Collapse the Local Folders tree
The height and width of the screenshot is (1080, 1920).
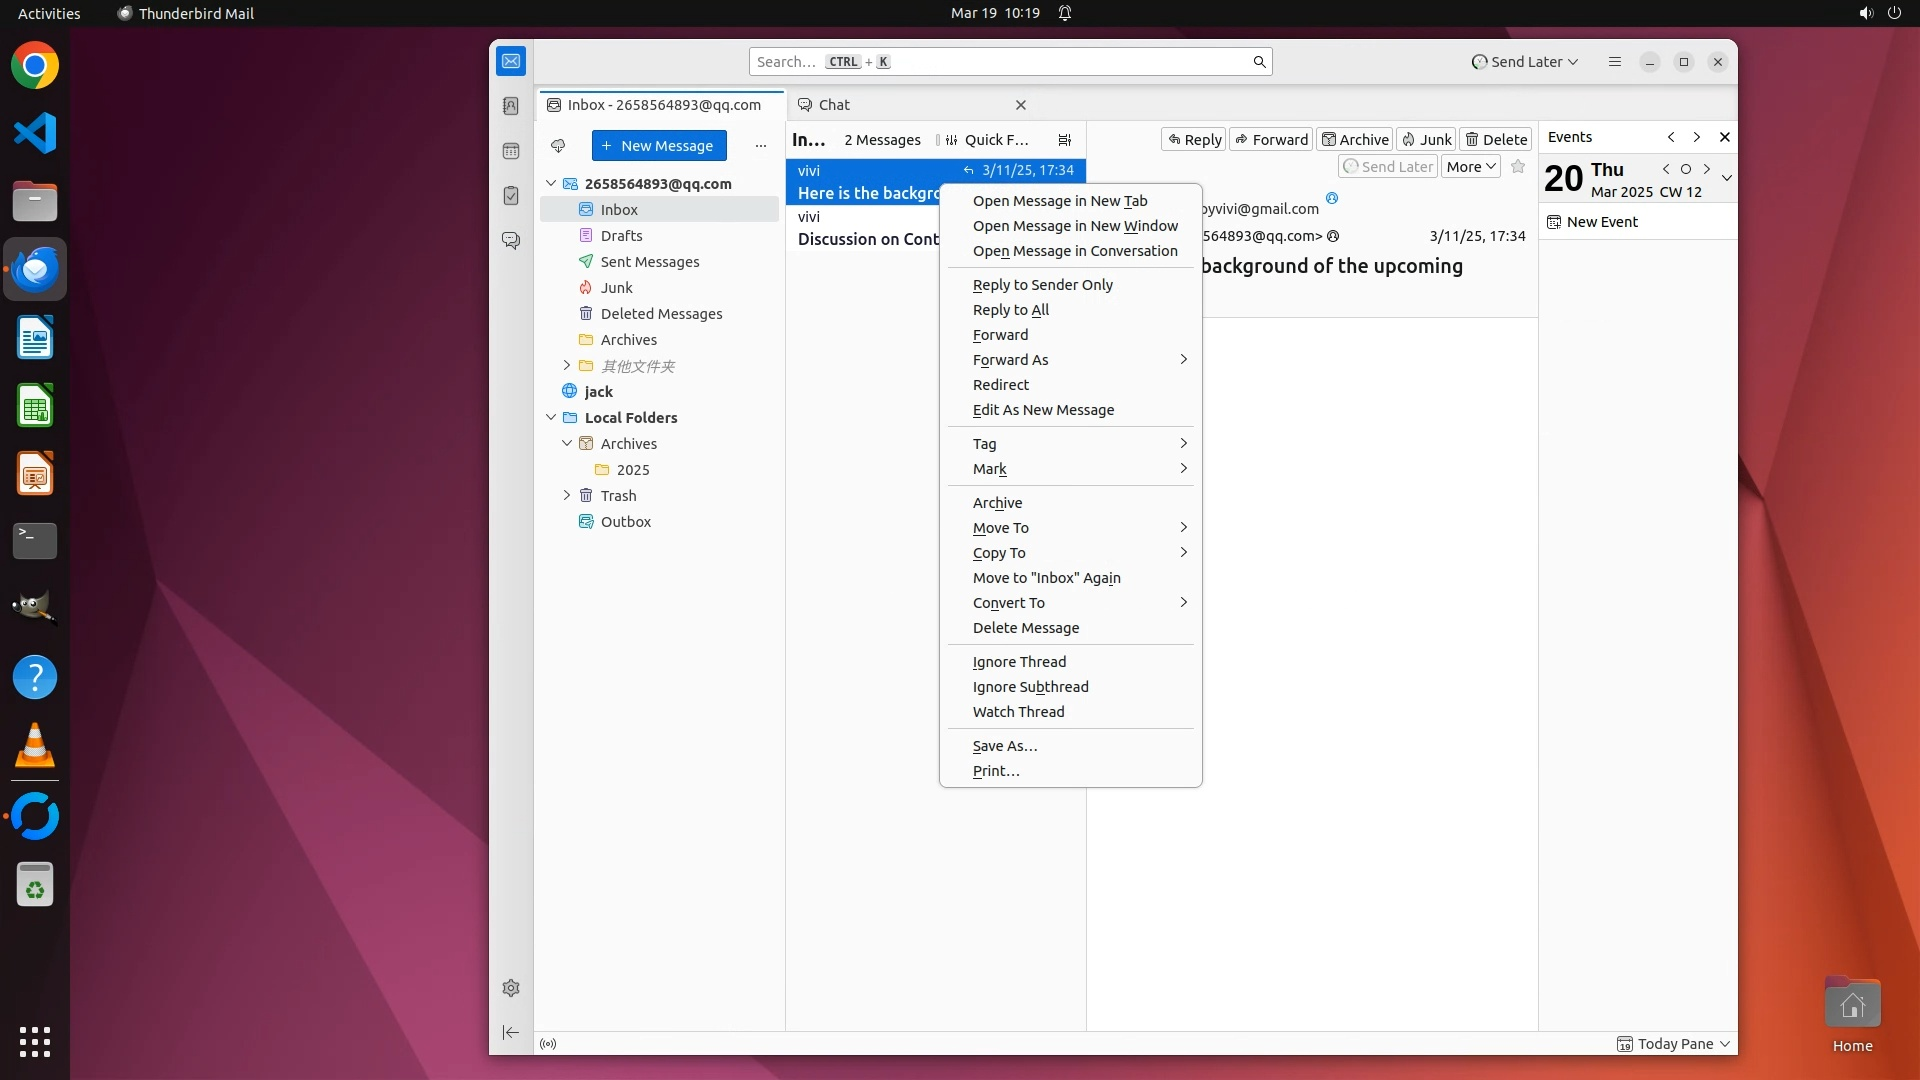[551, 418]
